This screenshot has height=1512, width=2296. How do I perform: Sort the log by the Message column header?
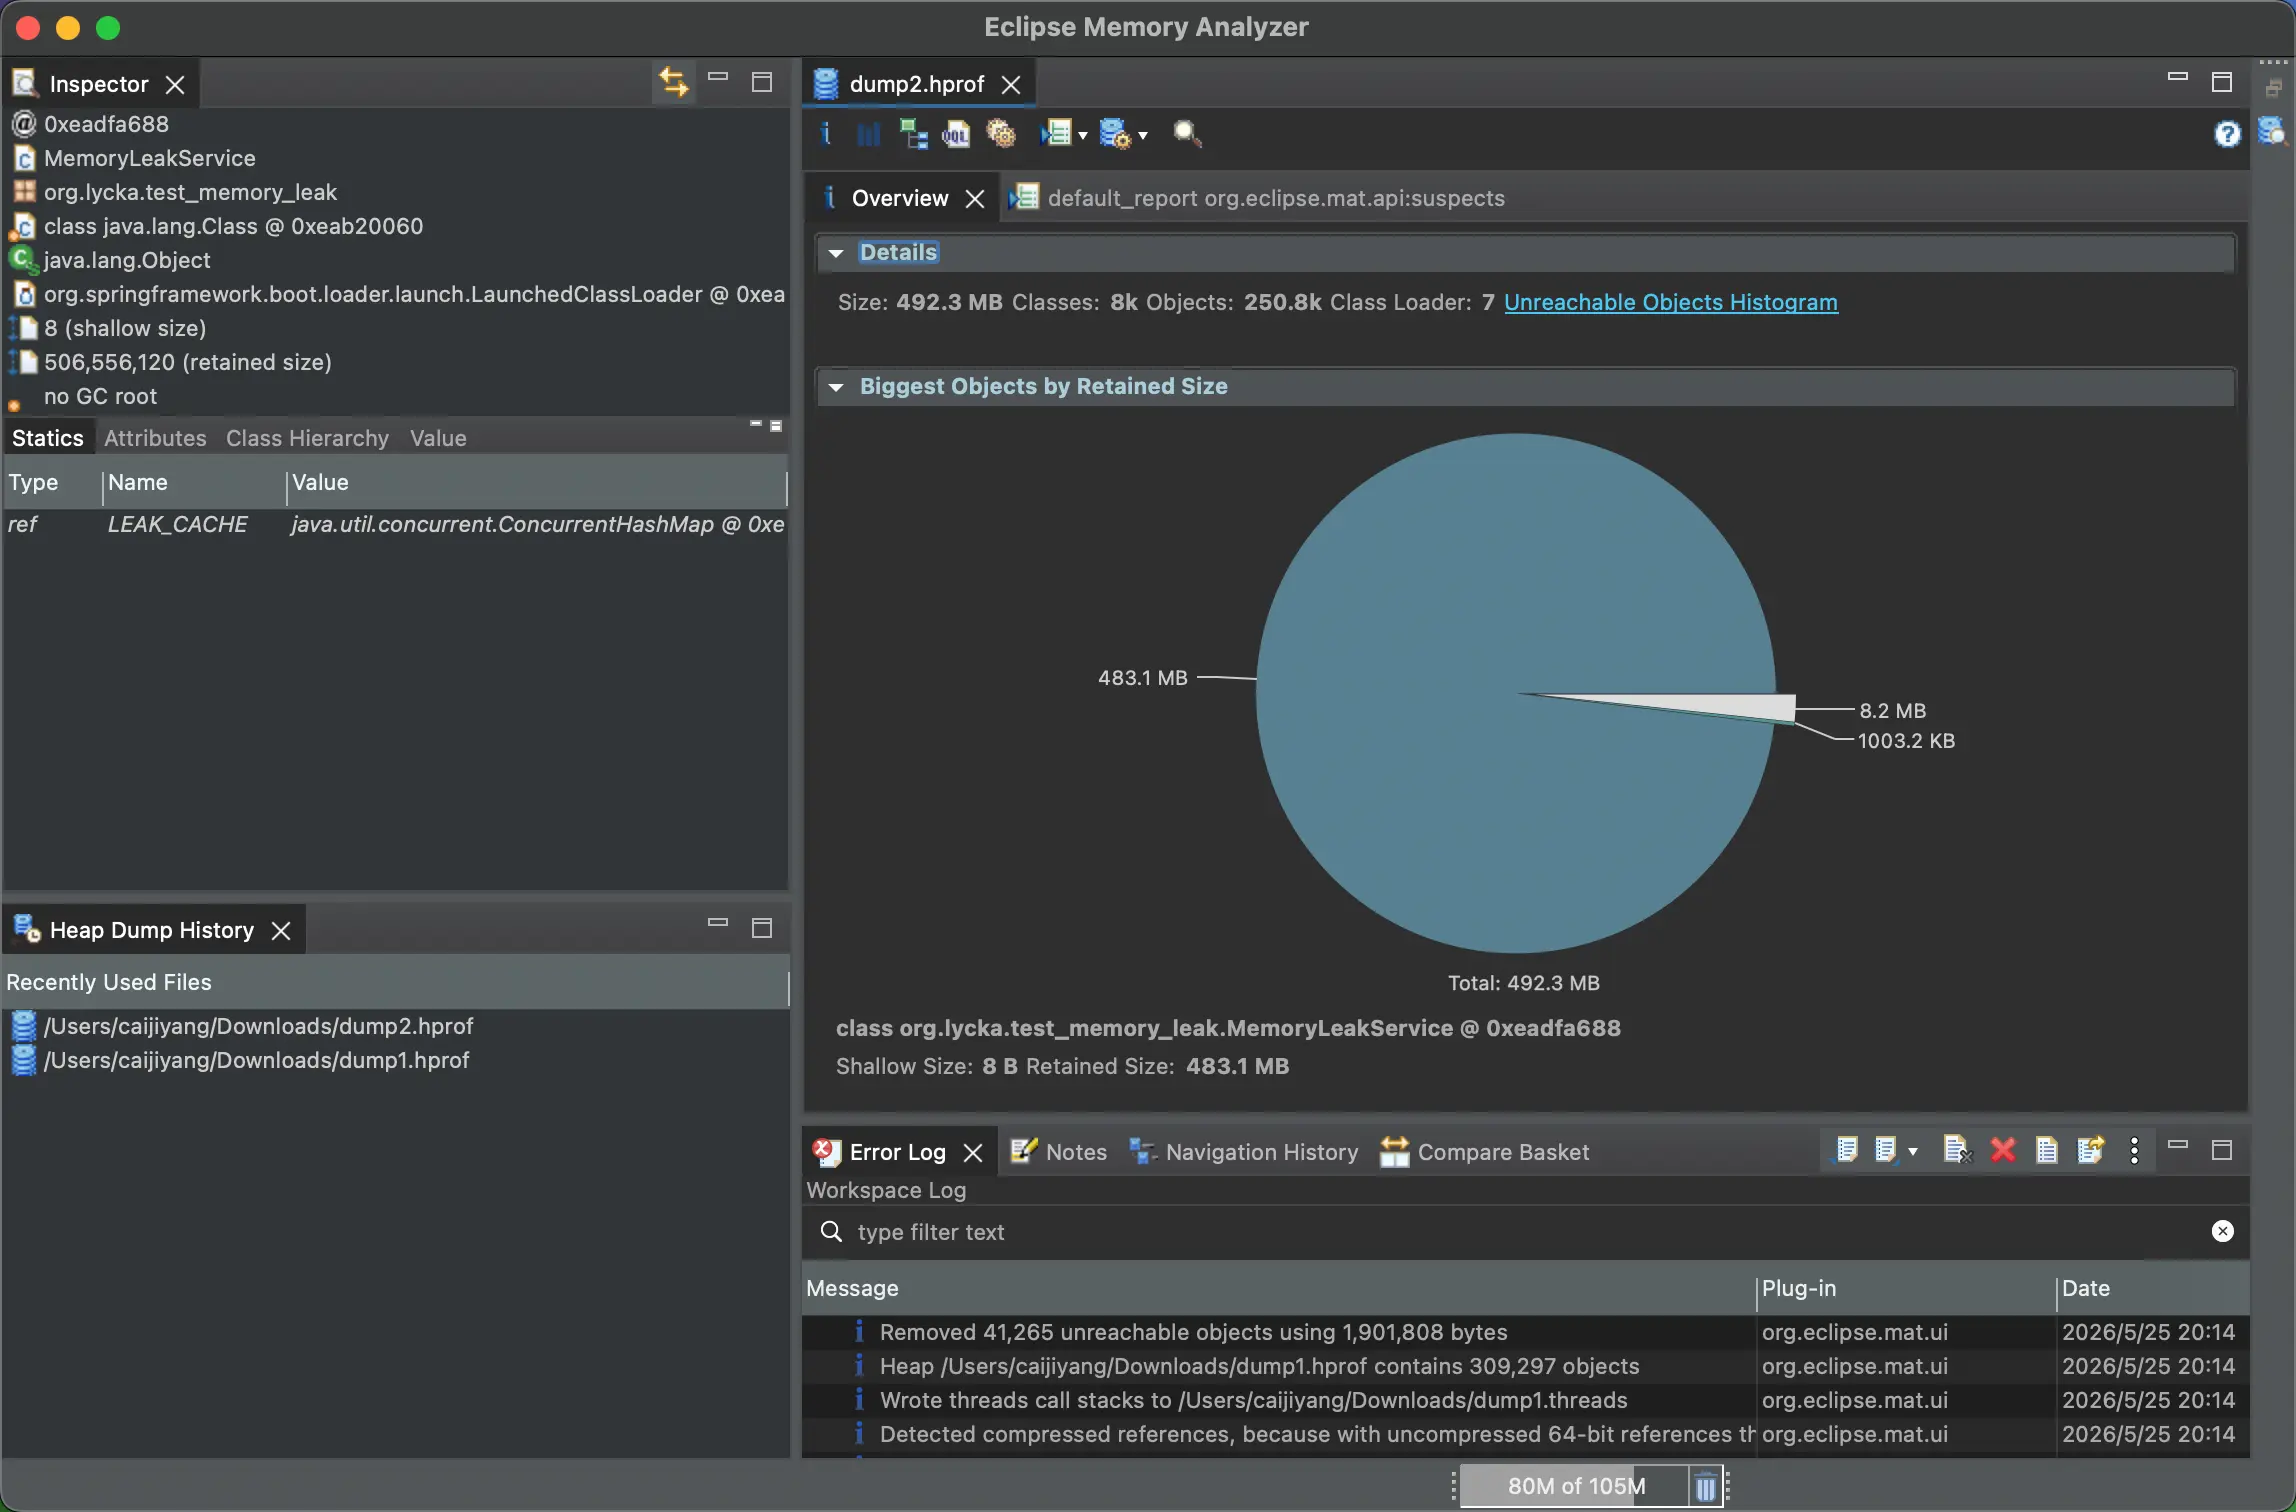(x=1279, y=1289)
